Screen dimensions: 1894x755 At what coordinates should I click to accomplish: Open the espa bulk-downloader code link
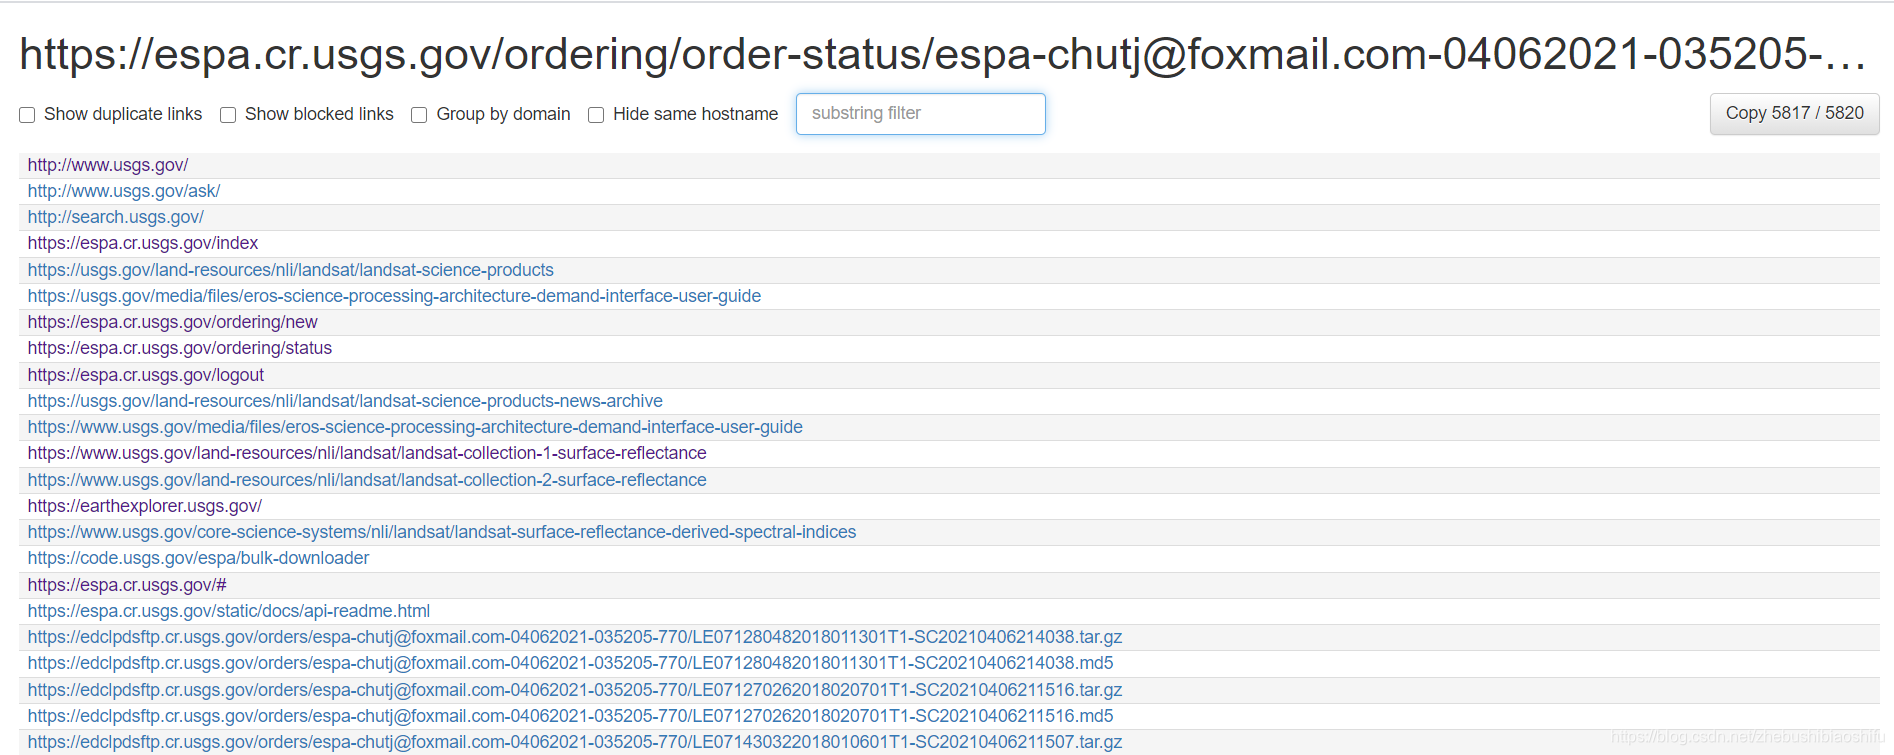pyautogui.click(x=198, y=558)
